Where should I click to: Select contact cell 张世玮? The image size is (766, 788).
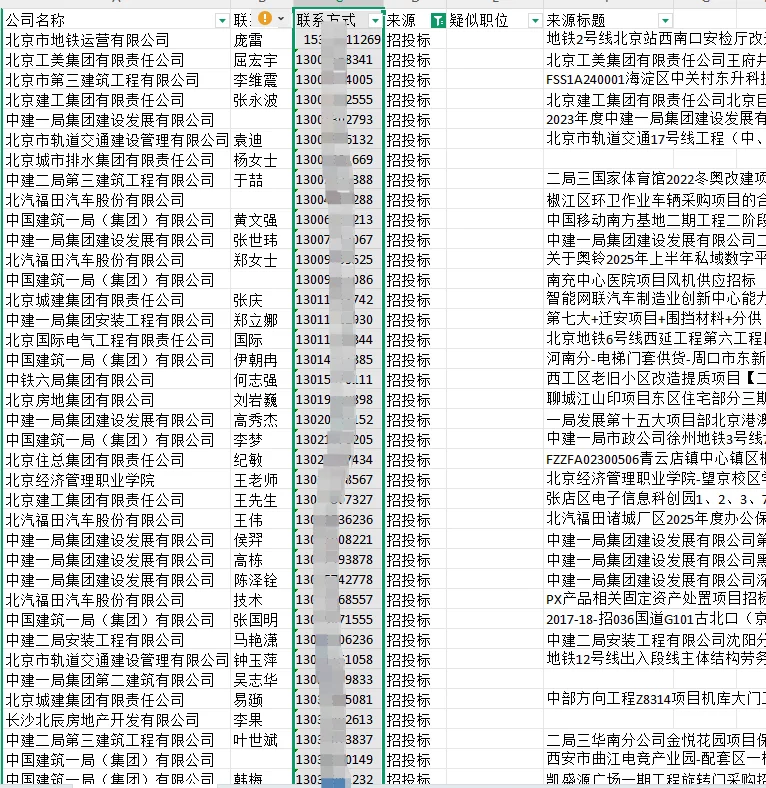point(261,240)
